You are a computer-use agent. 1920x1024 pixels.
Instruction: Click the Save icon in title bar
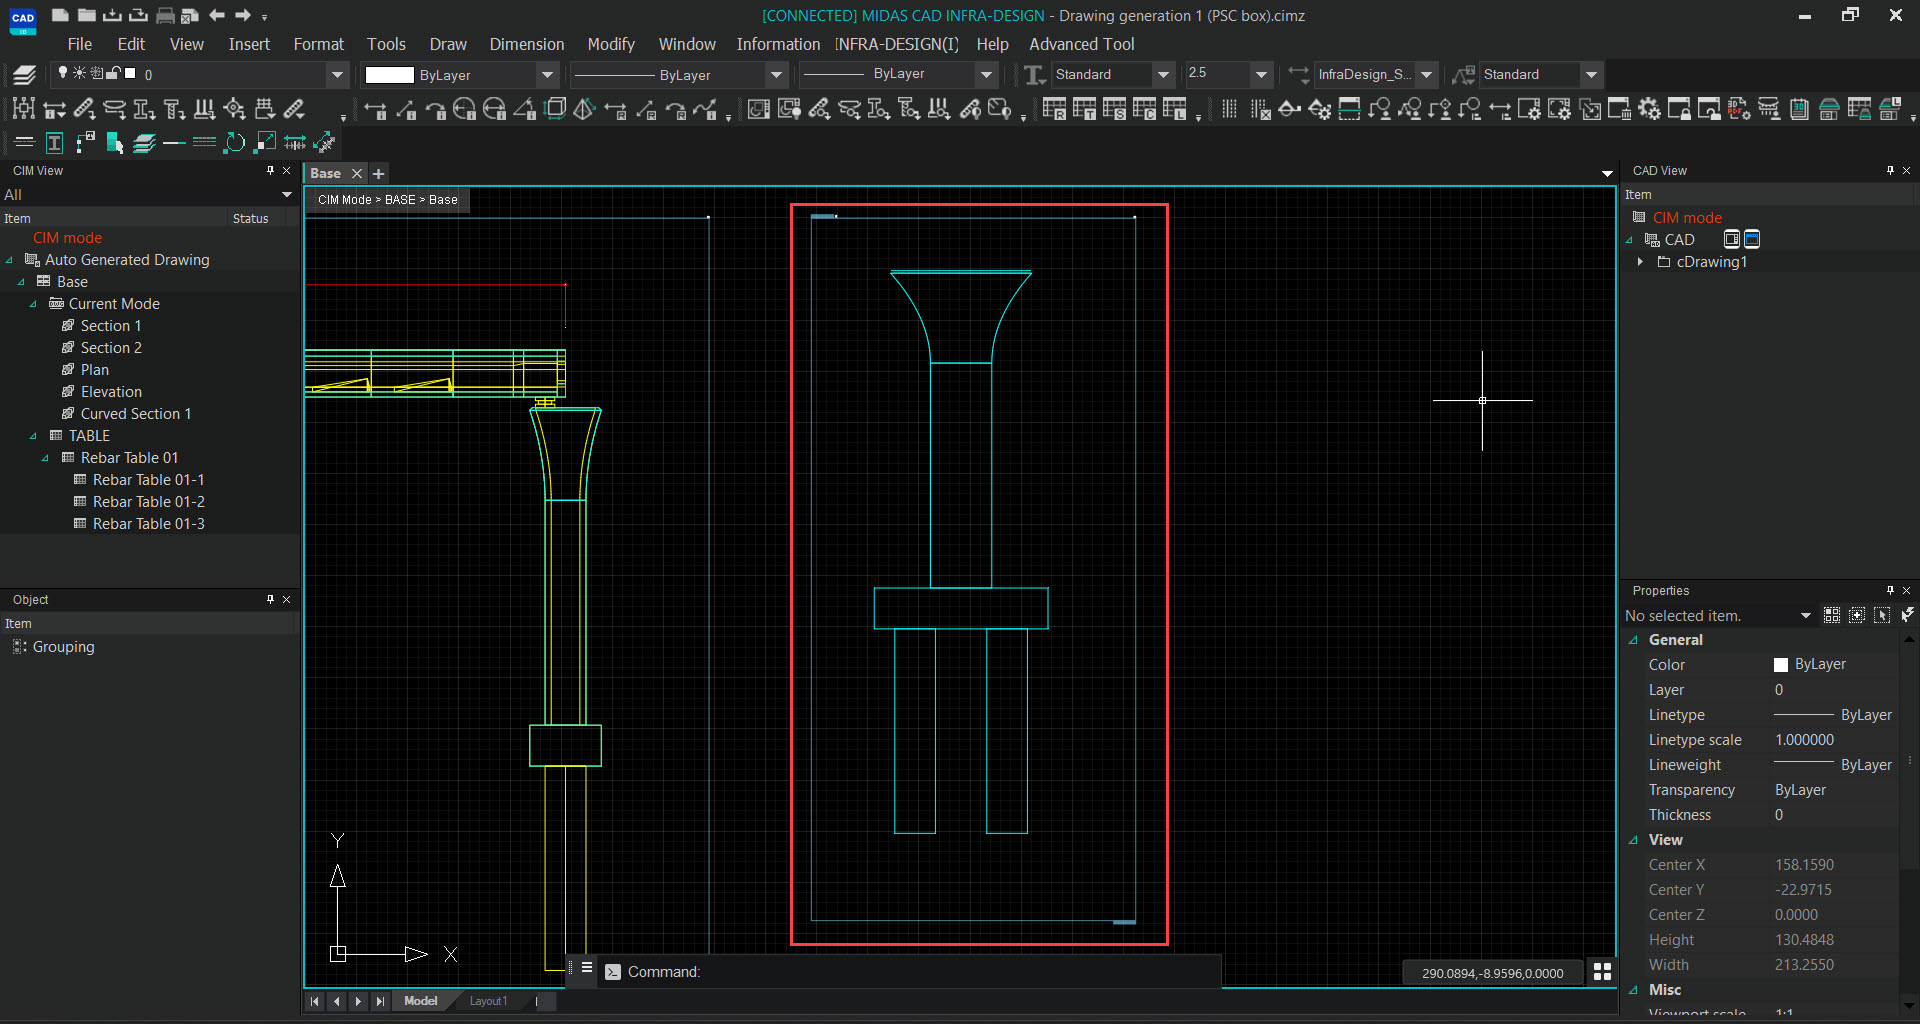(113, 15)
